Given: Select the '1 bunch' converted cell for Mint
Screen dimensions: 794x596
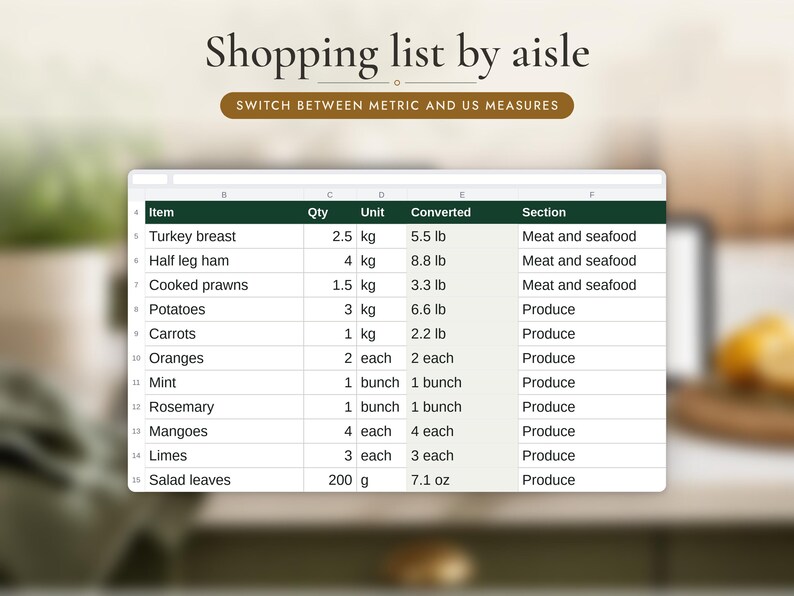Looking at the screenshot, I should [462, 382].
